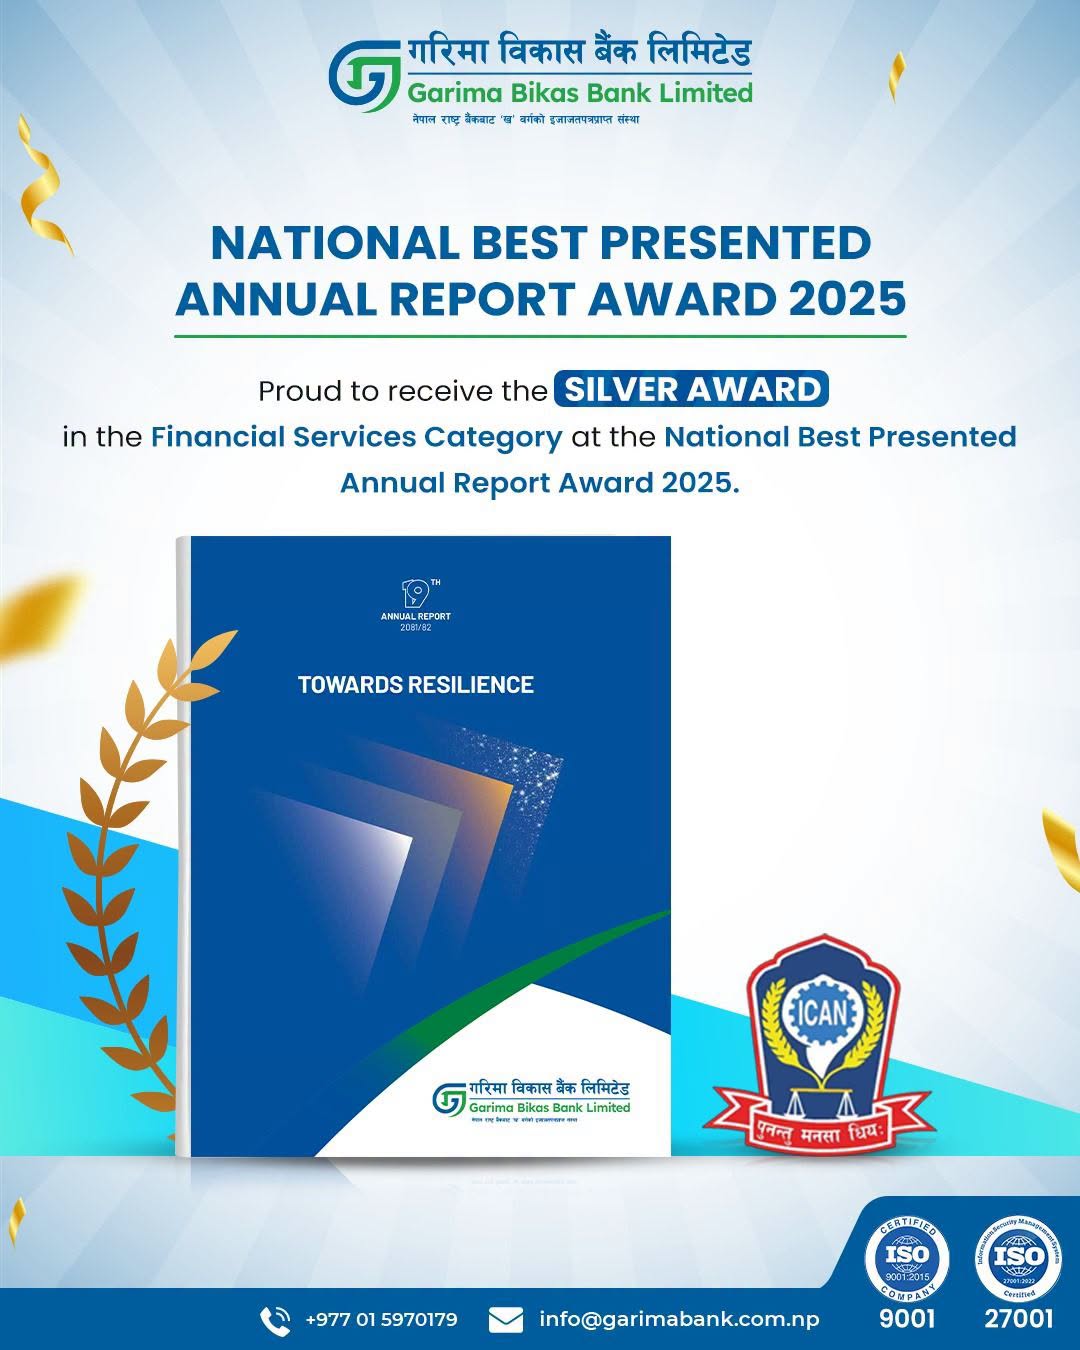Click the email envelope icon in footer
The image size is (1080, 1350).
[506, 1320]
